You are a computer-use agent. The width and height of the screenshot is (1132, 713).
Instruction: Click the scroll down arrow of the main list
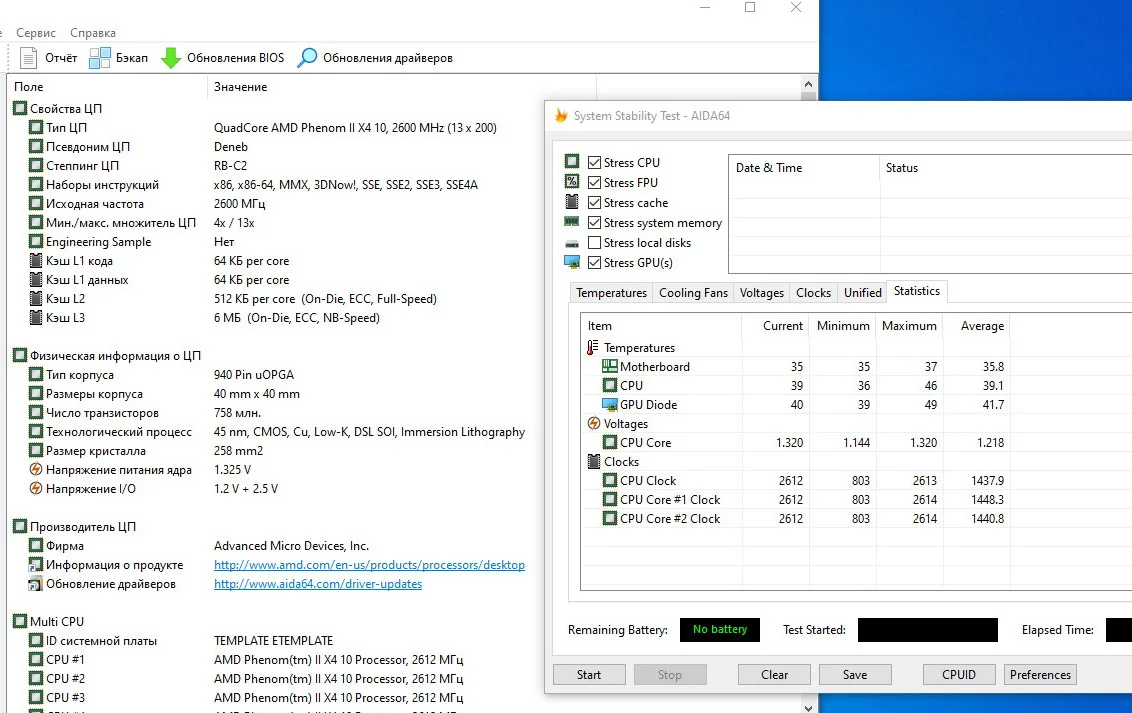(809, 707)
